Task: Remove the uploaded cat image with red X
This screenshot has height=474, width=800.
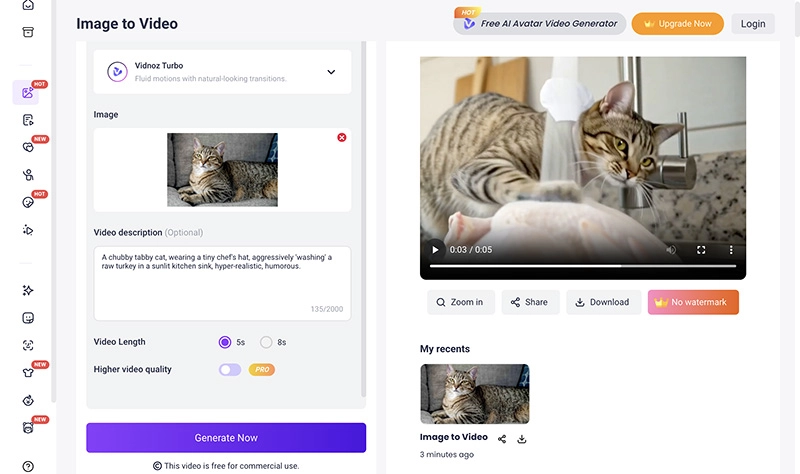Action: pos(342,137)
